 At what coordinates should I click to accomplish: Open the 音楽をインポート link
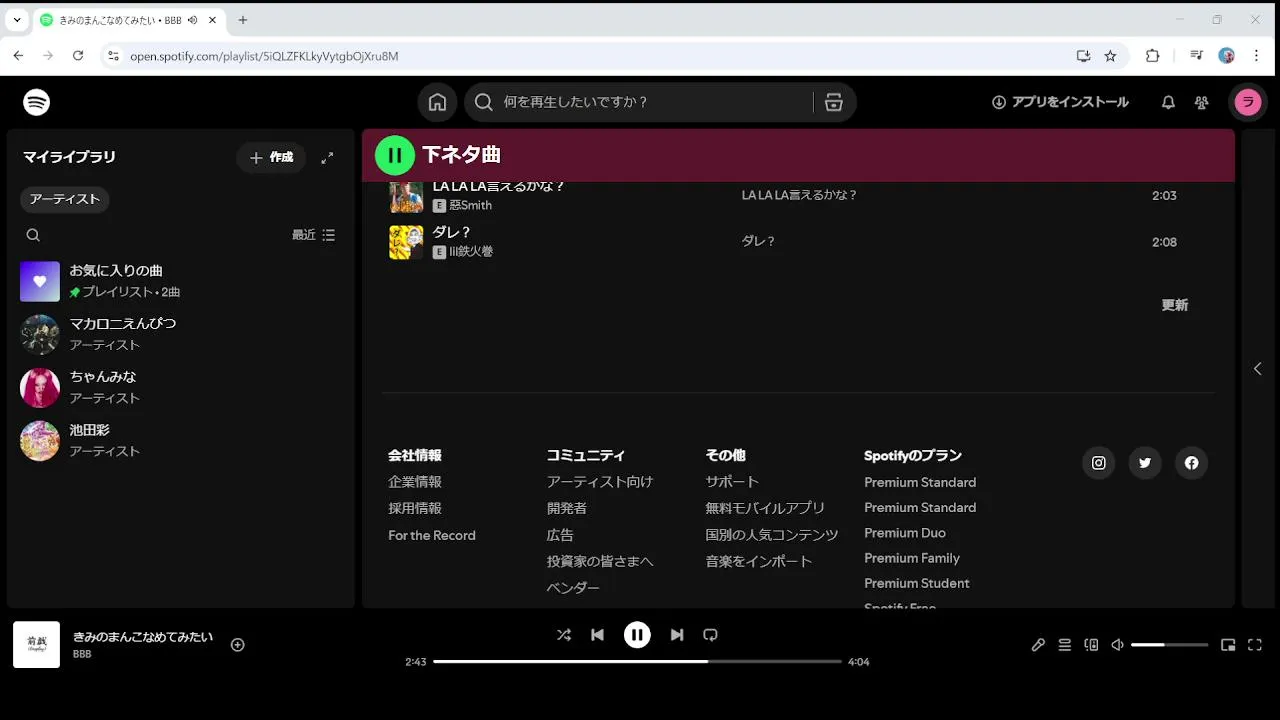click(759, 562)
